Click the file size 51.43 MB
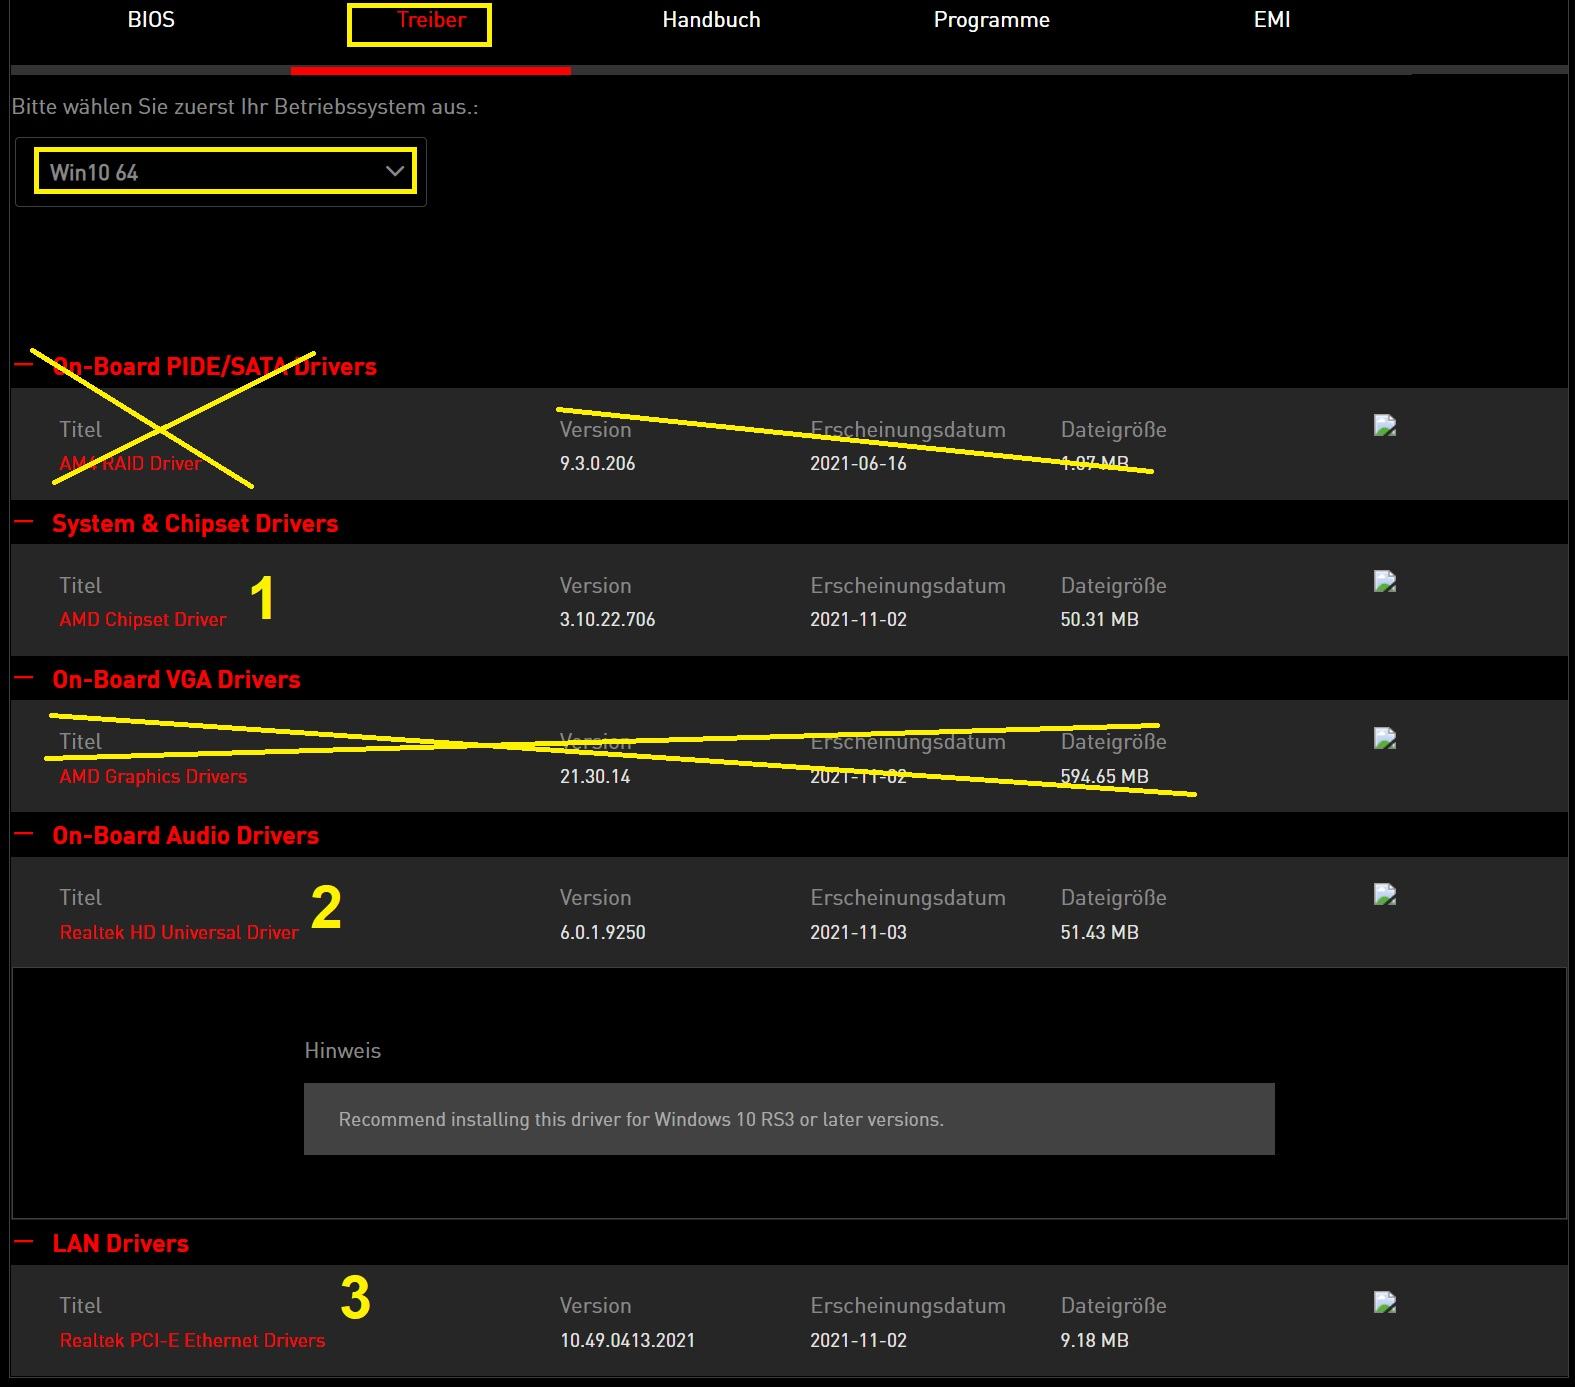1575x1387 pixels. tap(1099, 932)
